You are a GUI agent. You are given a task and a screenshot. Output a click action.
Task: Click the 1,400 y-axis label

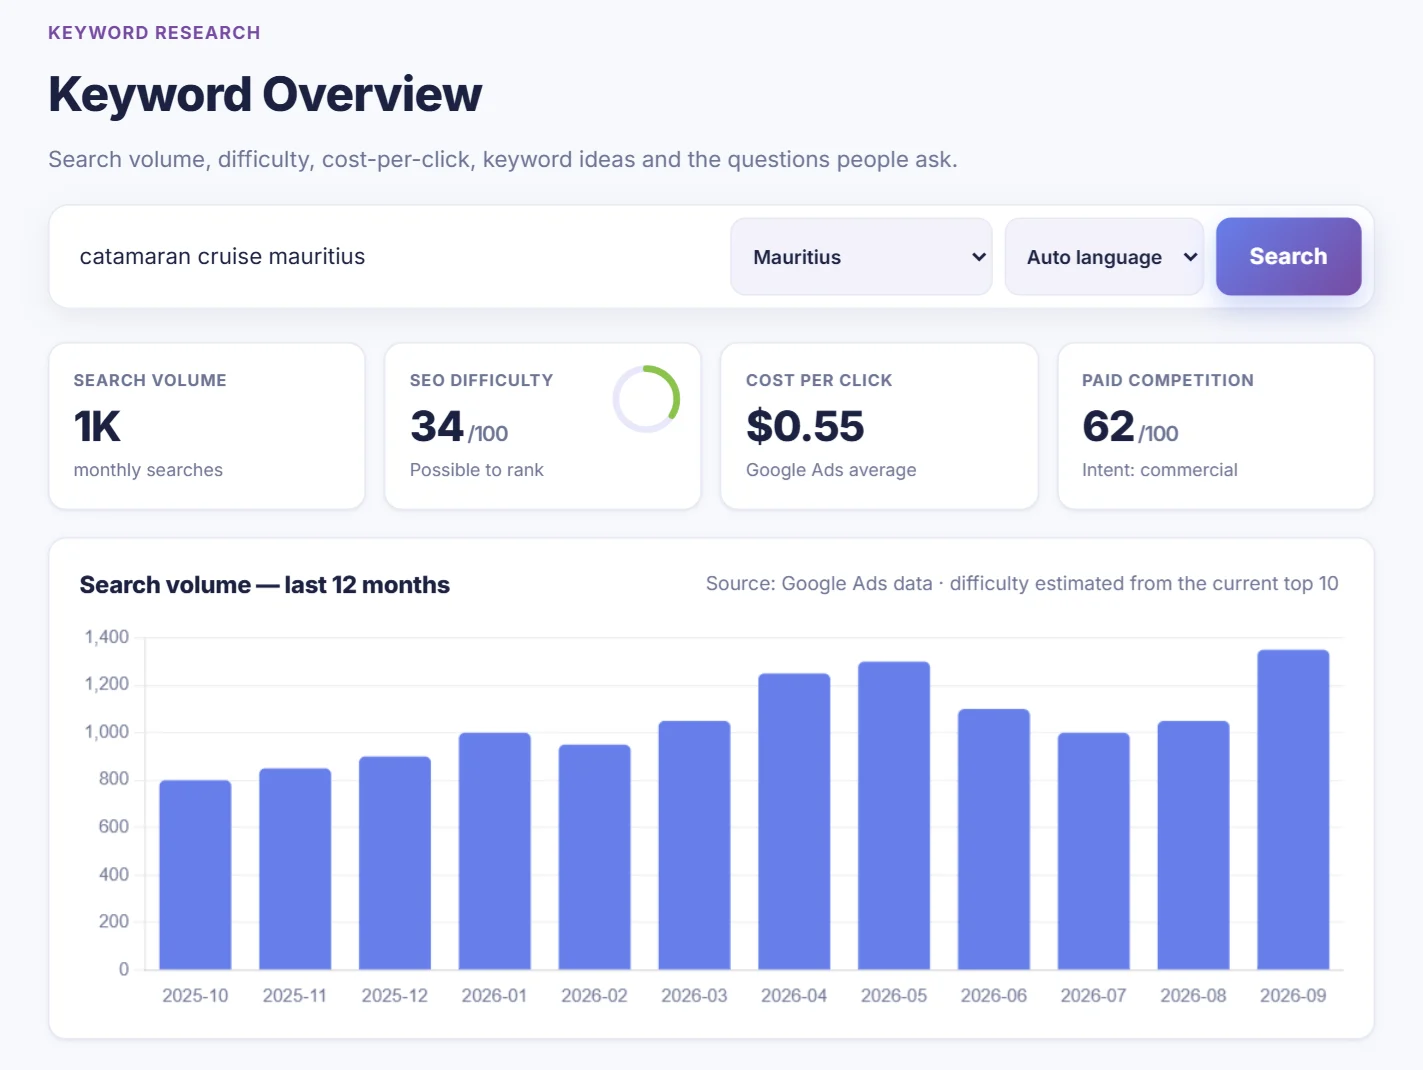(107, 637)
